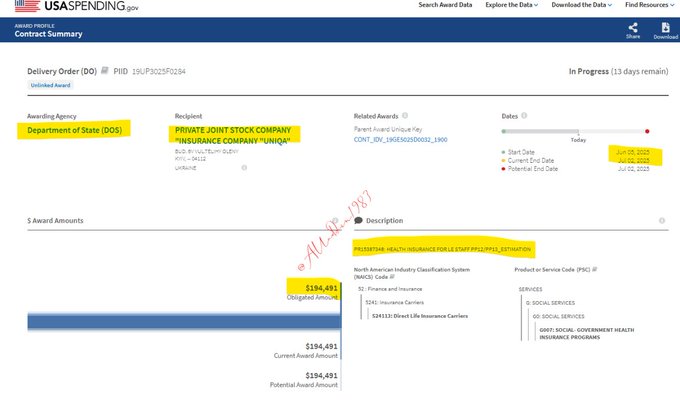Click the Description section info icon
The height and width of the screenshot is (406, 680).
pos(662,220)
